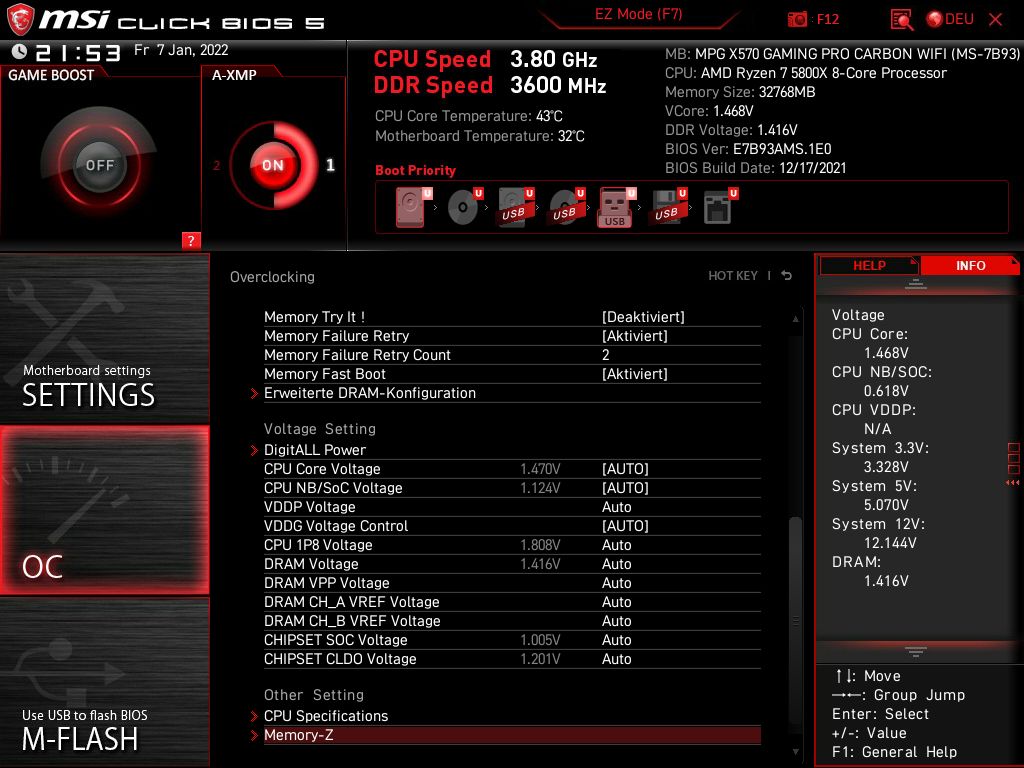Open the OC overclocking section

(x=104, y=510)
